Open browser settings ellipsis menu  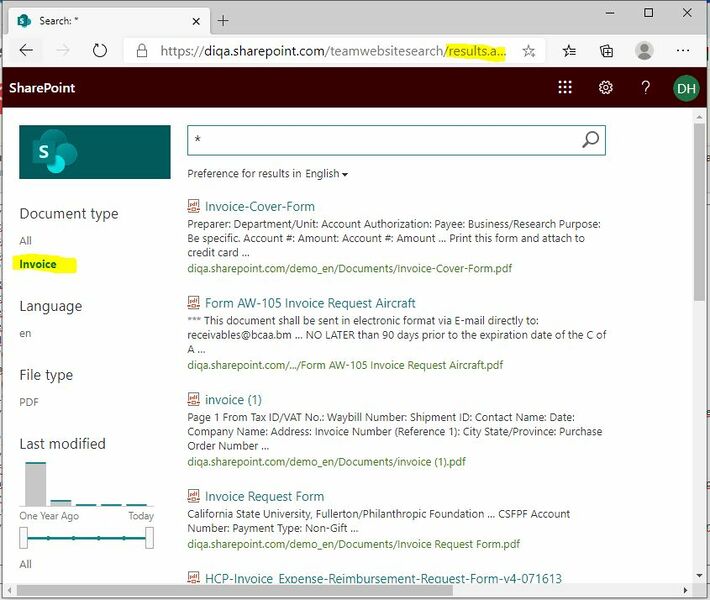pyautogui.click(x=683, y=51)
